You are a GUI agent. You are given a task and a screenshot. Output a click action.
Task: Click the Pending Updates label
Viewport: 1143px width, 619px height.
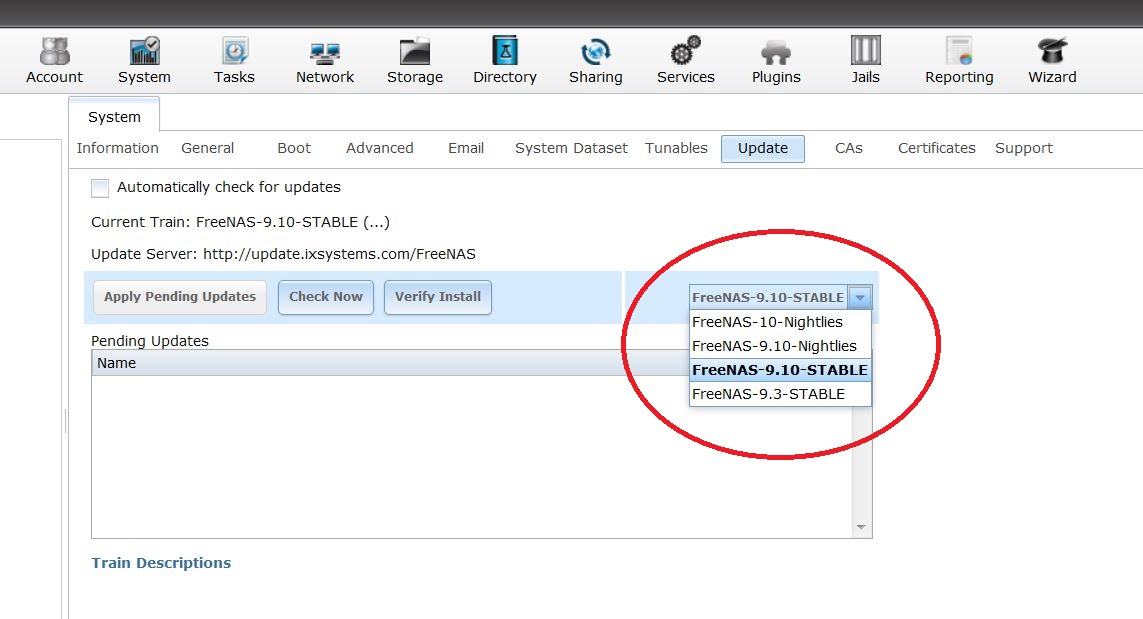click(149, 341)
